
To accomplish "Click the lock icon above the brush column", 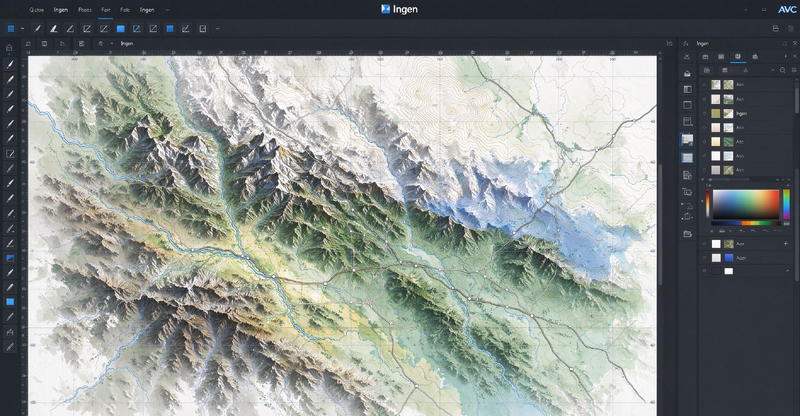I will tap(9, 47).
